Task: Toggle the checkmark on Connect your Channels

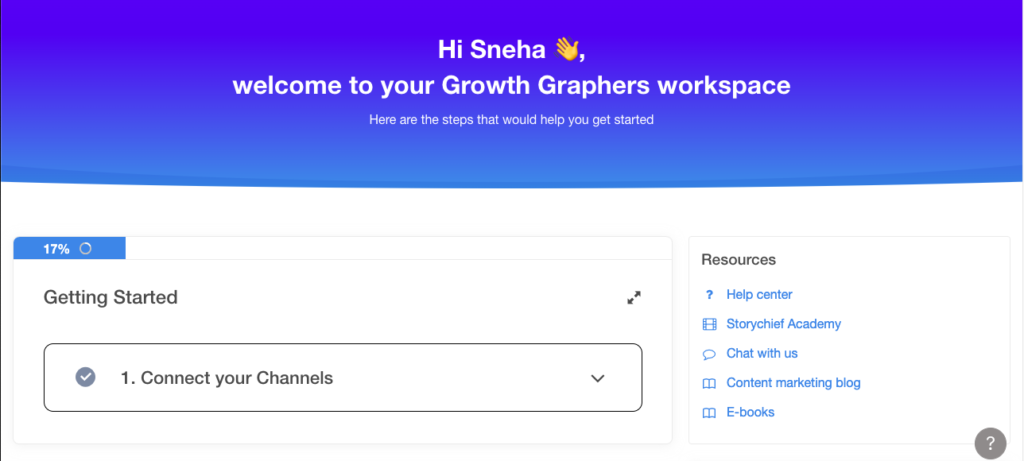Action: 86,377
